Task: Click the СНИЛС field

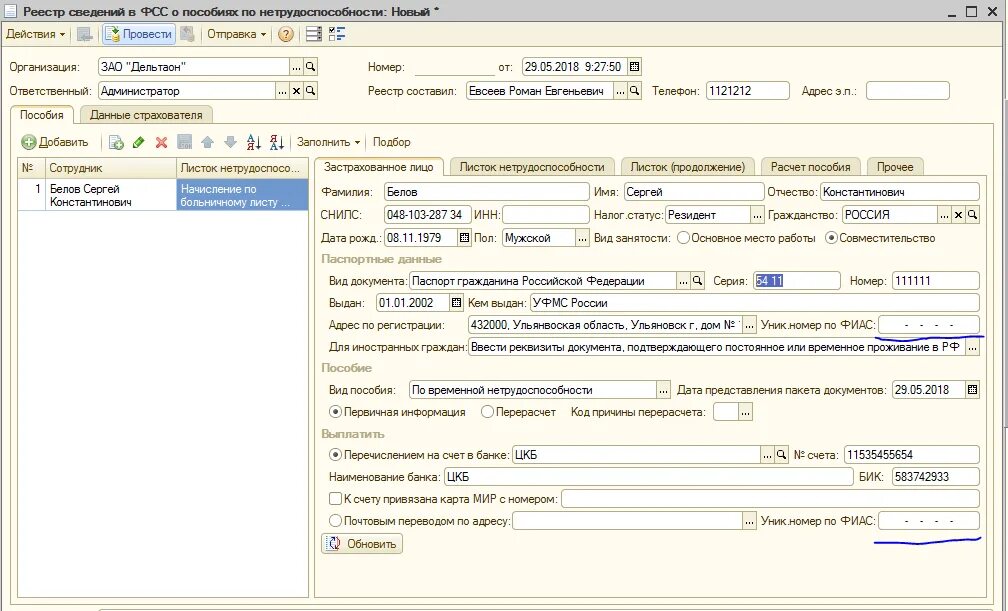Action: [428, 215]
